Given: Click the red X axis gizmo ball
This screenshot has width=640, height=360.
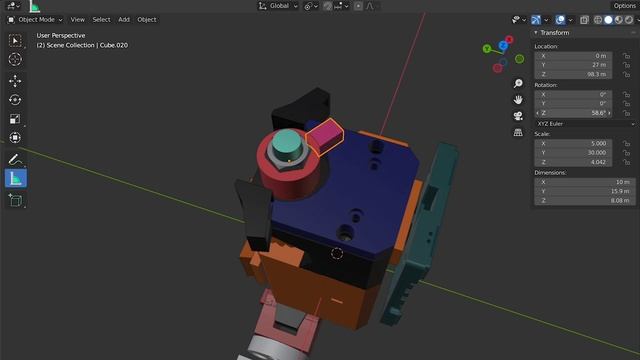Looking at the screenshot, I should pyautogui.click(x=509, y=40).
